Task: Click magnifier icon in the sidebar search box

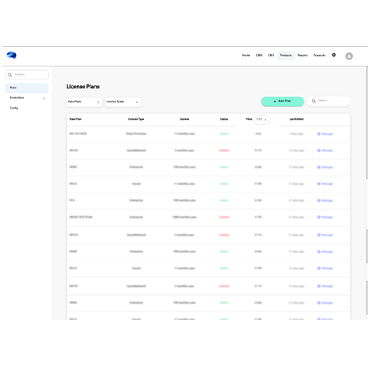Action: click(x=10, y=75)
